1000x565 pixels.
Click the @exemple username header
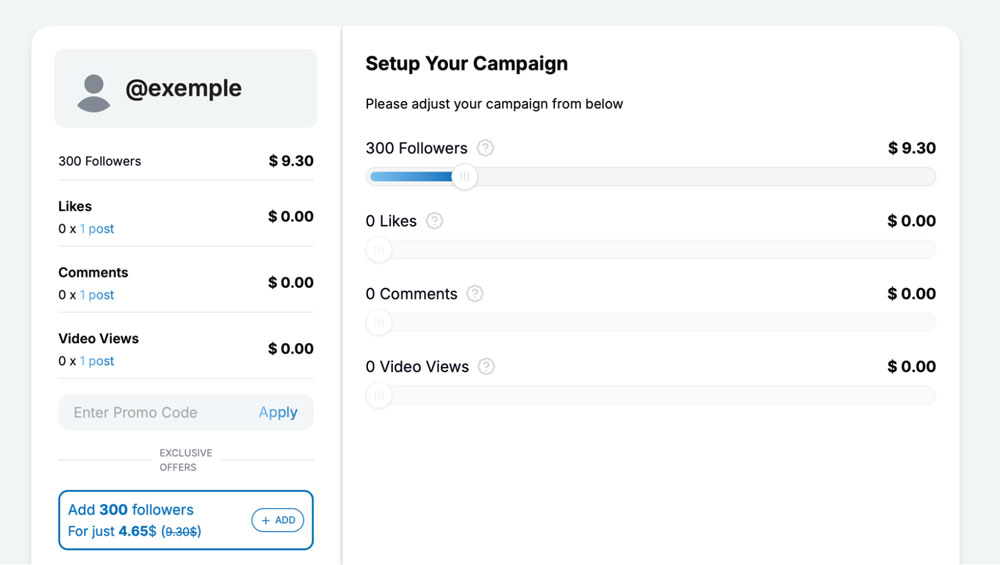click(x=183, y=88)
